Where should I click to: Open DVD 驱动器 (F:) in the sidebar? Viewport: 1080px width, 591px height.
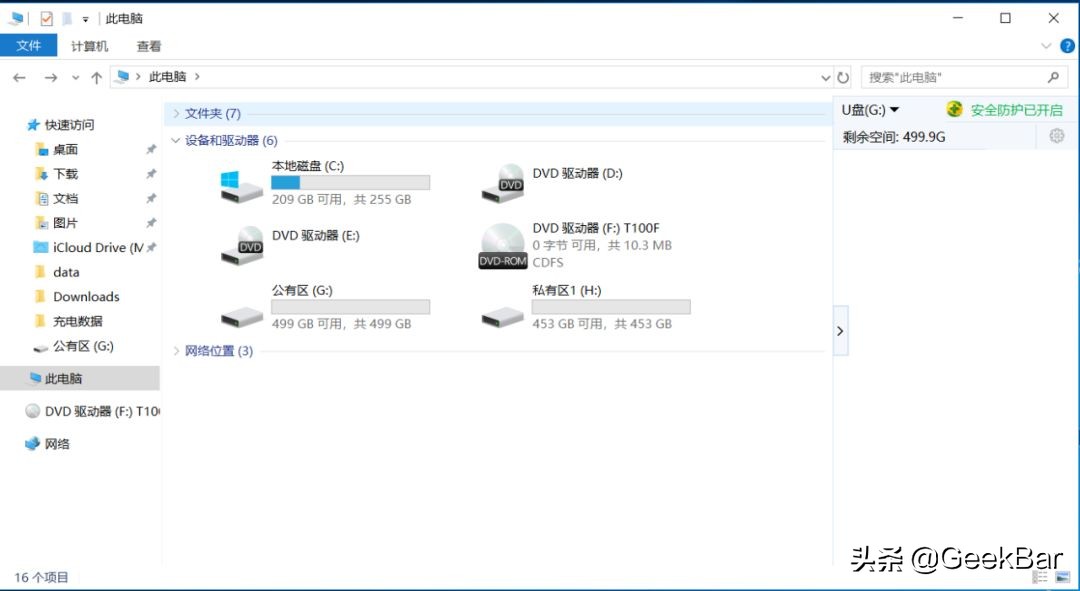pyautogui.click(x=102, y=412)
